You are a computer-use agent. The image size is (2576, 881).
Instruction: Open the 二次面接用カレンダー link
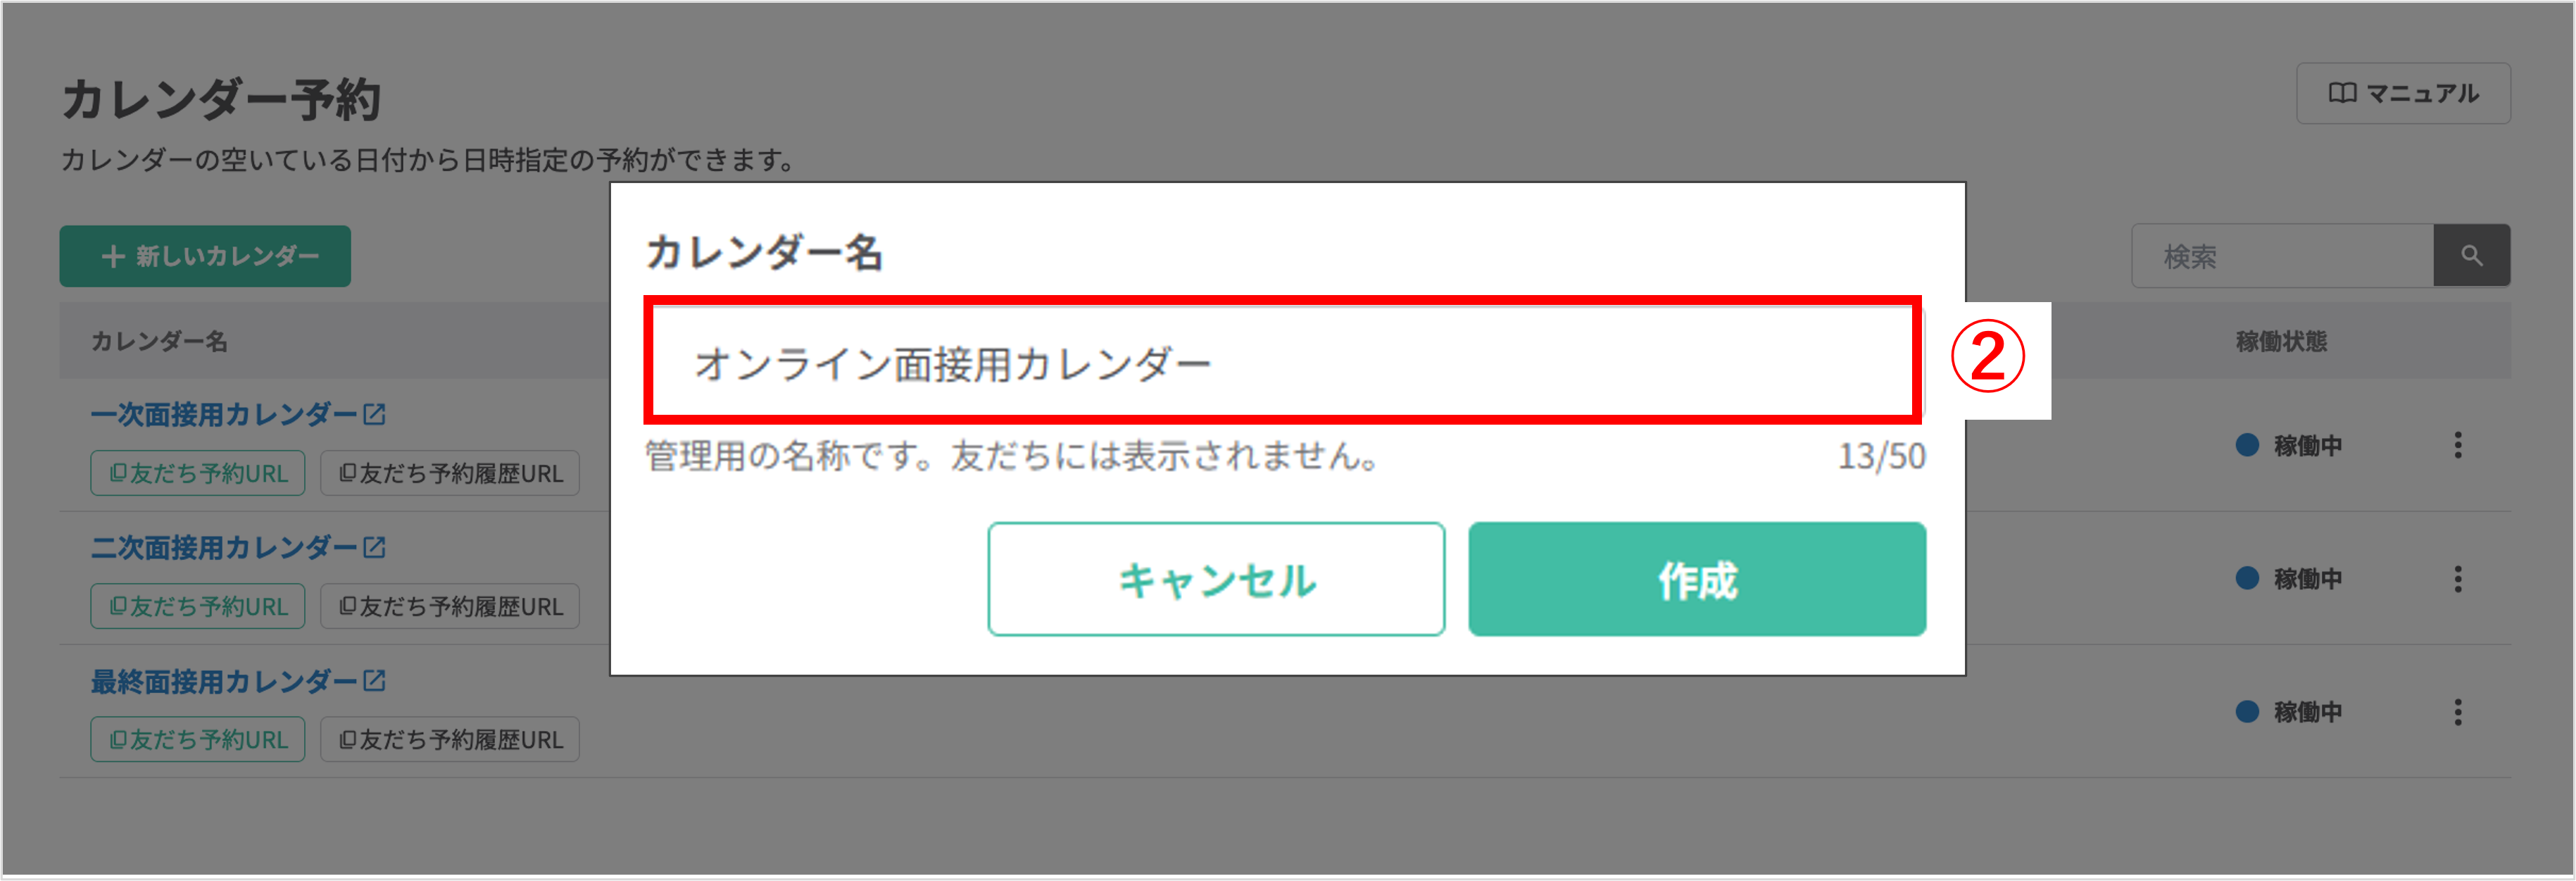click(224, 547)
